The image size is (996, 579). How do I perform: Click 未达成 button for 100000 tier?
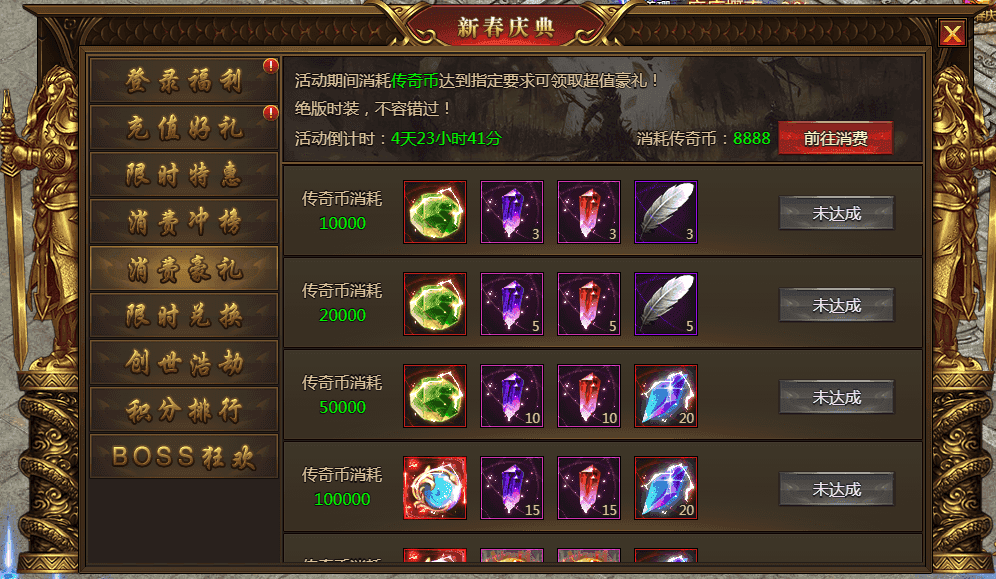tap(837, 489)
